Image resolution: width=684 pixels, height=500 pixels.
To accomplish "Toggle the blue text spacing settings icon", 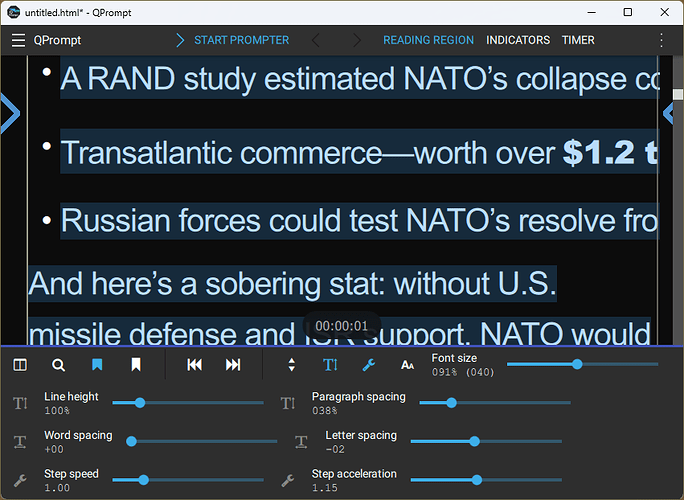I will (330, 365).
